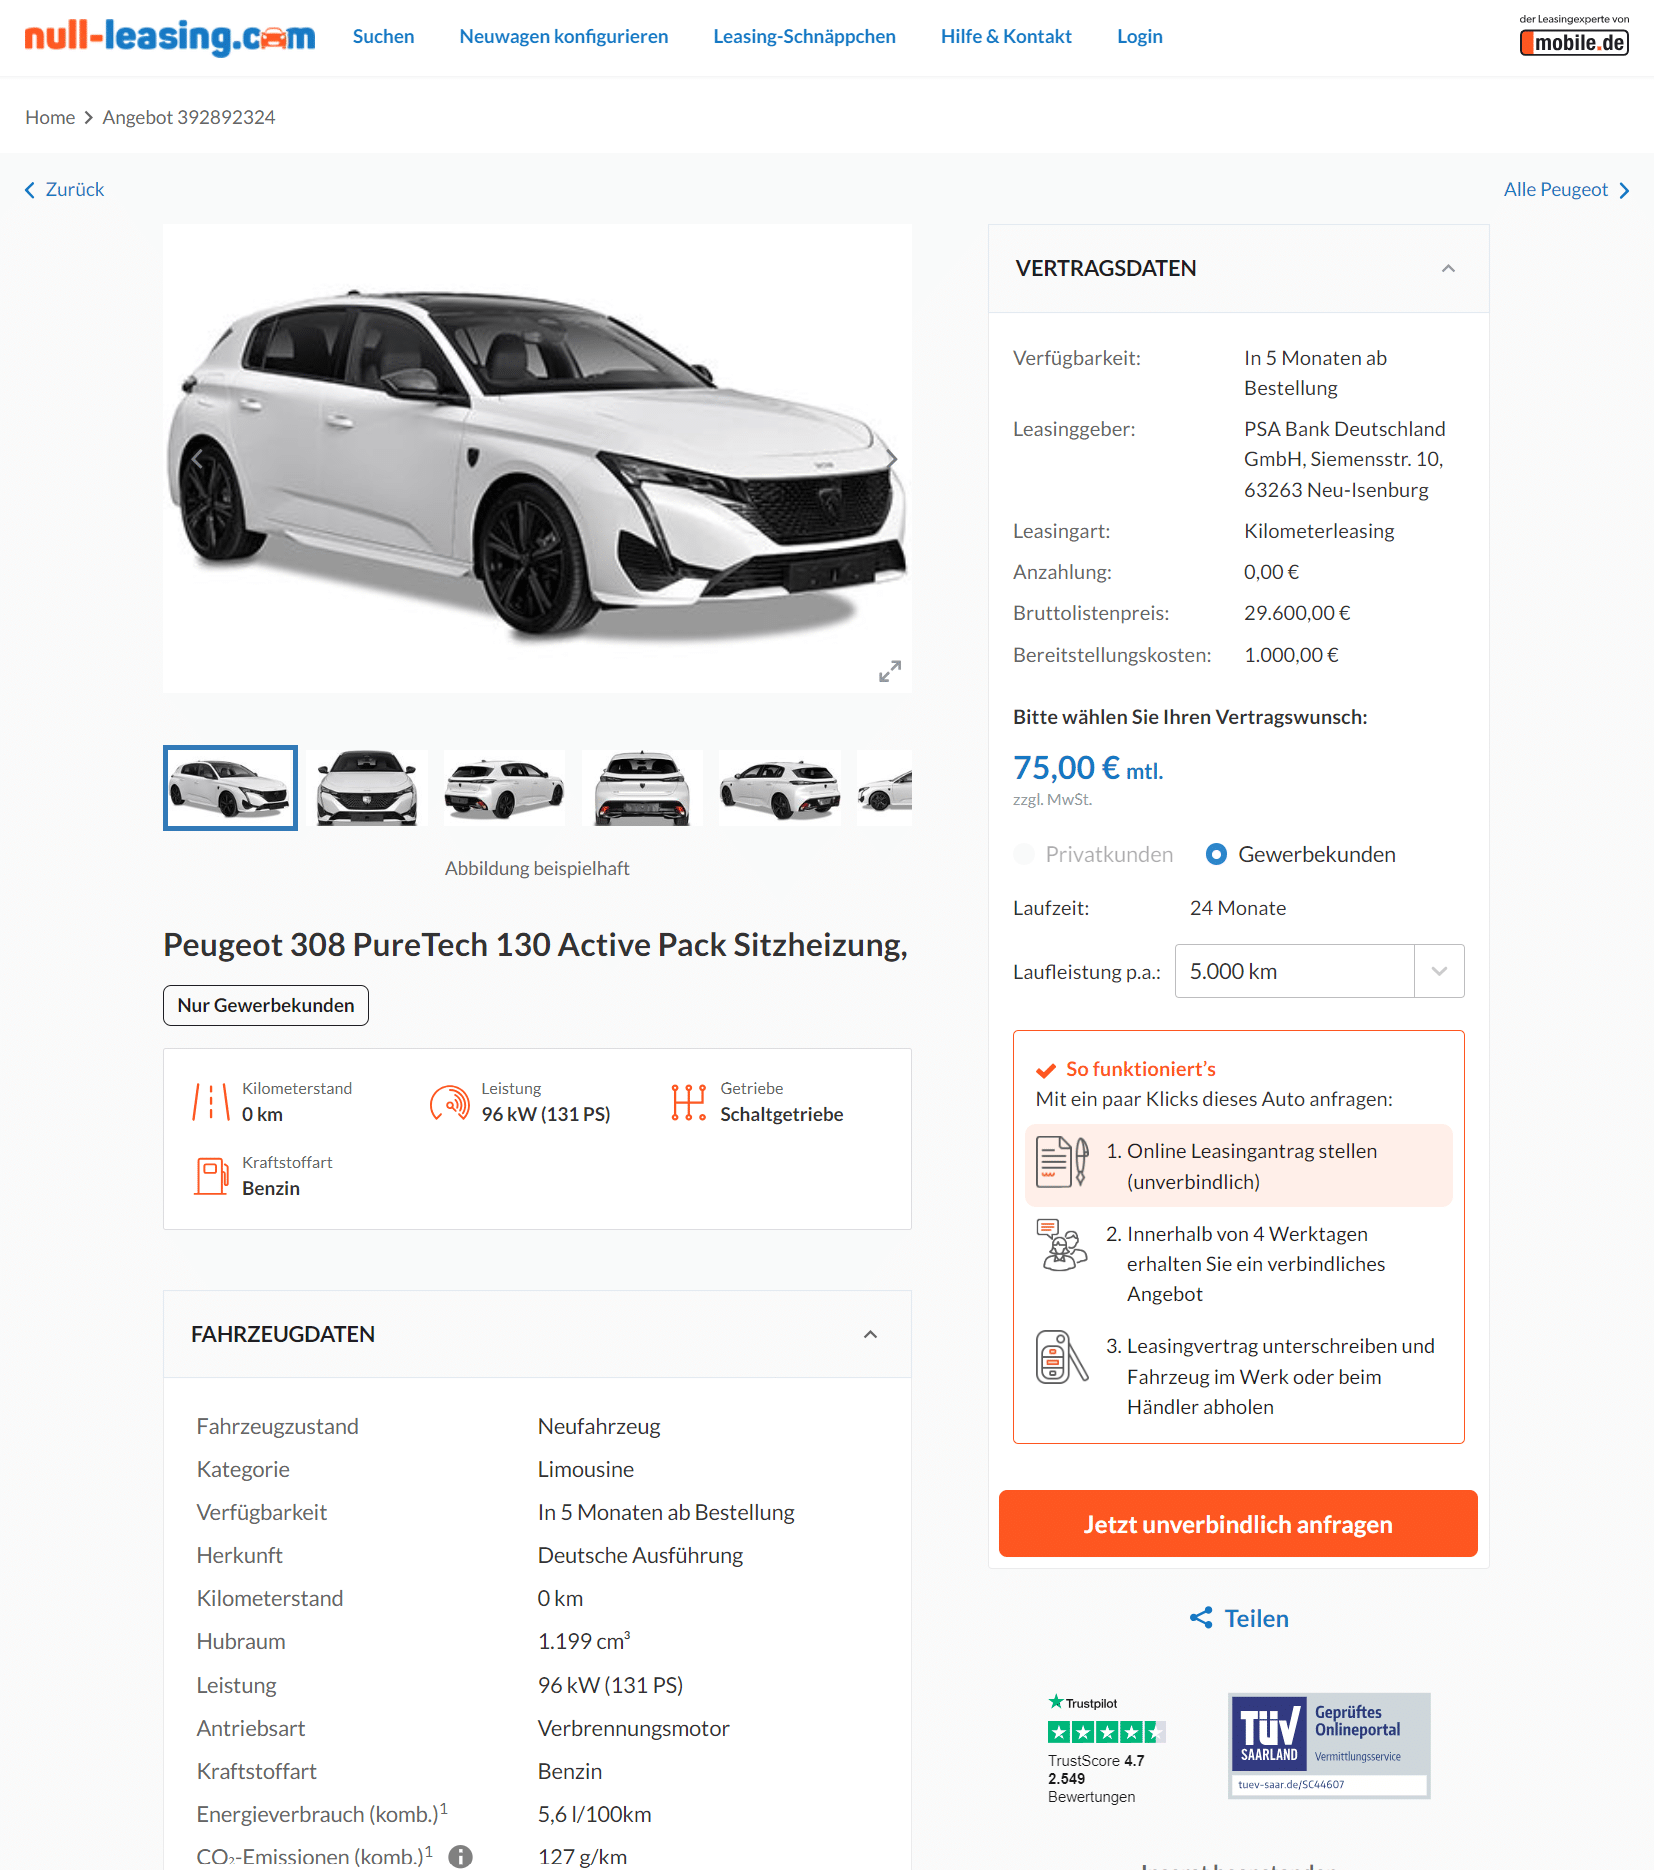The width and height of the screenshot is (1654, 1870).
Task: Open the Leasing-Schnäppchen menu item
Action: [805, 36]
